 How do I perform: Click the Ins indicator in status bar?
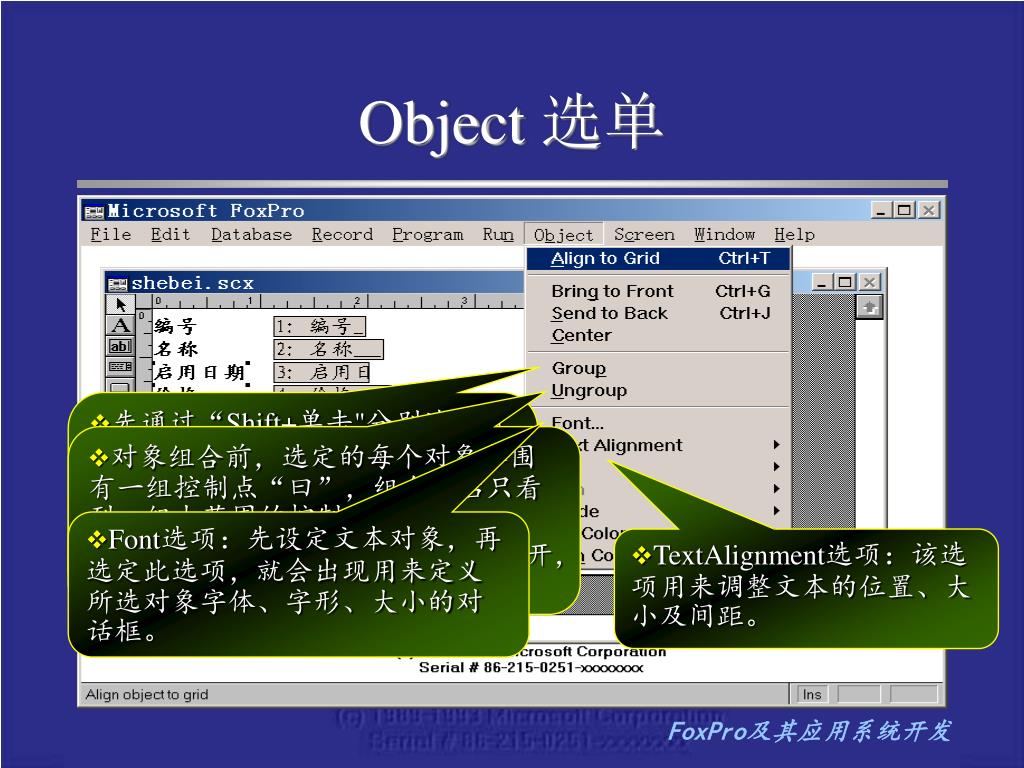click(812, 694)
